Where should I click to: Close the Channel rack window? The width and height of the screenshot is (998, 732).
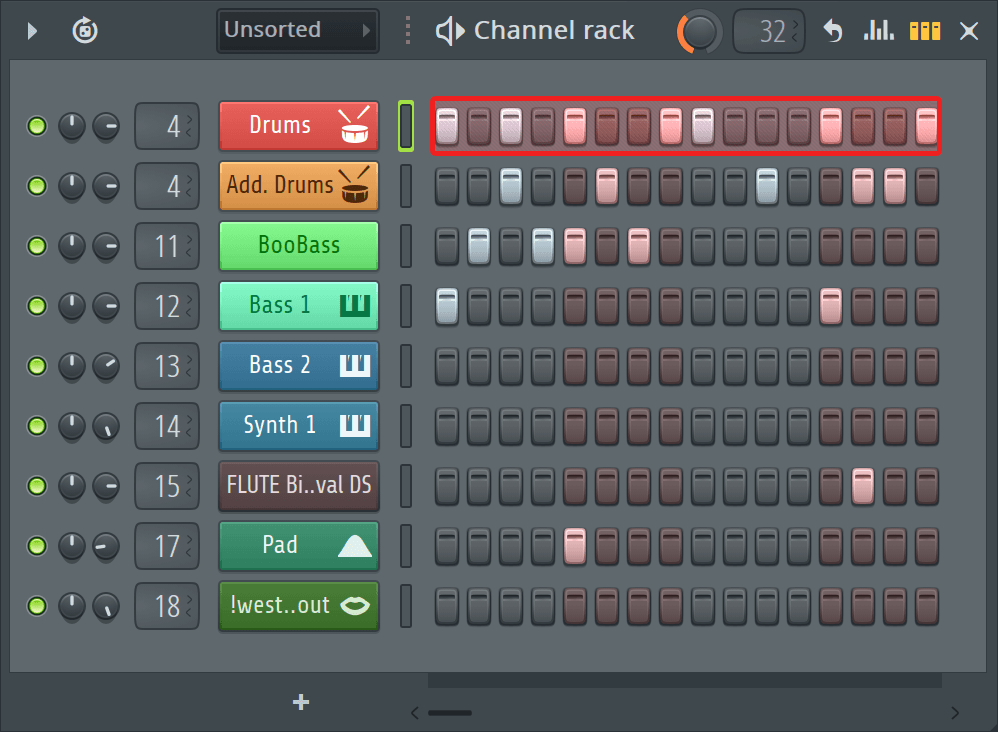[x=969, y=31]
